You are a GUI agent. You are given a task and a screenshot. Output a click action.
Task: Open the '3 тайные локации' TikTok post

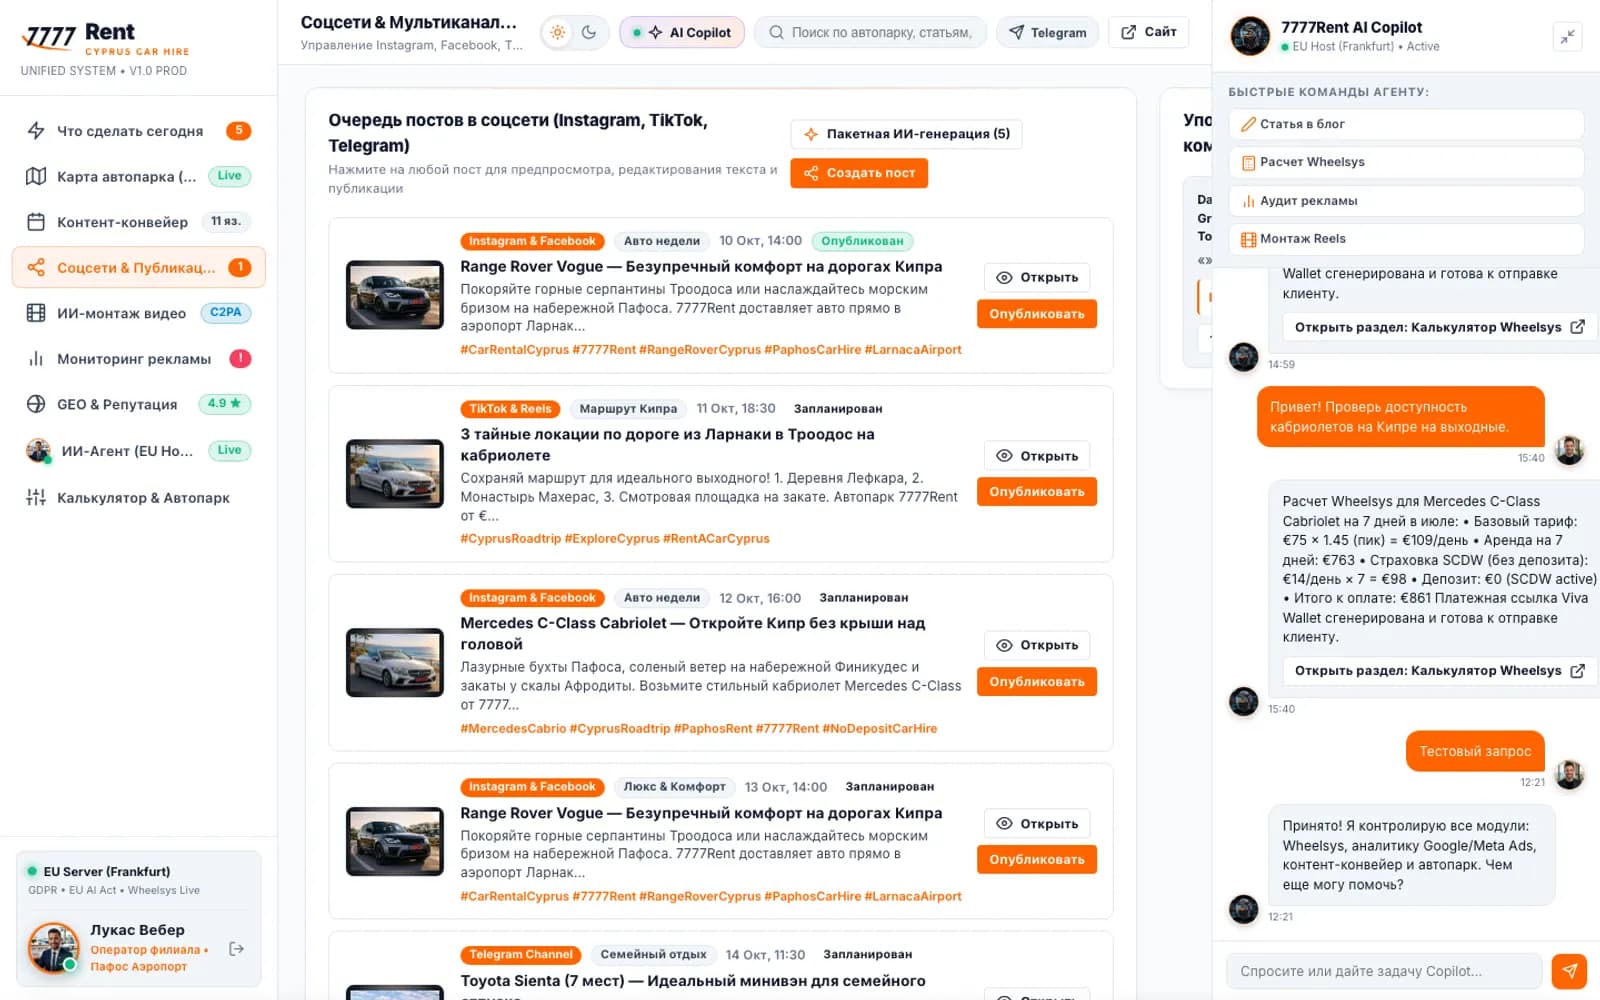[1037, 456]
